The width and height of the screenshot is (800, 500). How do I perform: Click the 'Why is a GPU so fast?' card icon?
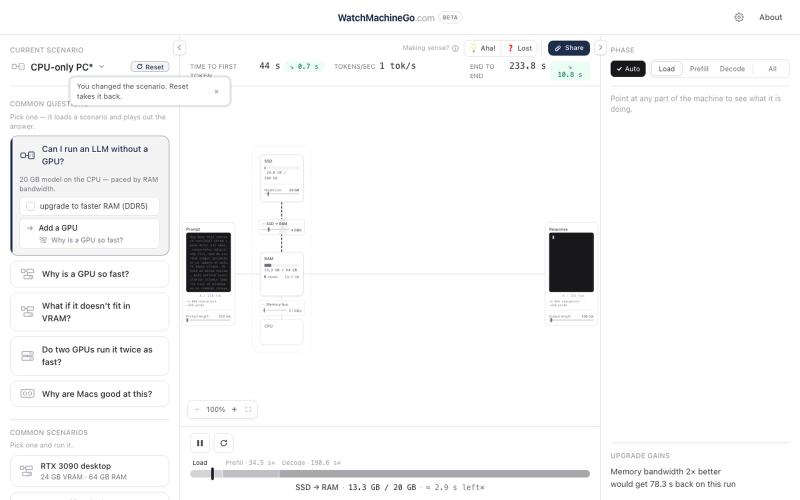[27, 274]
